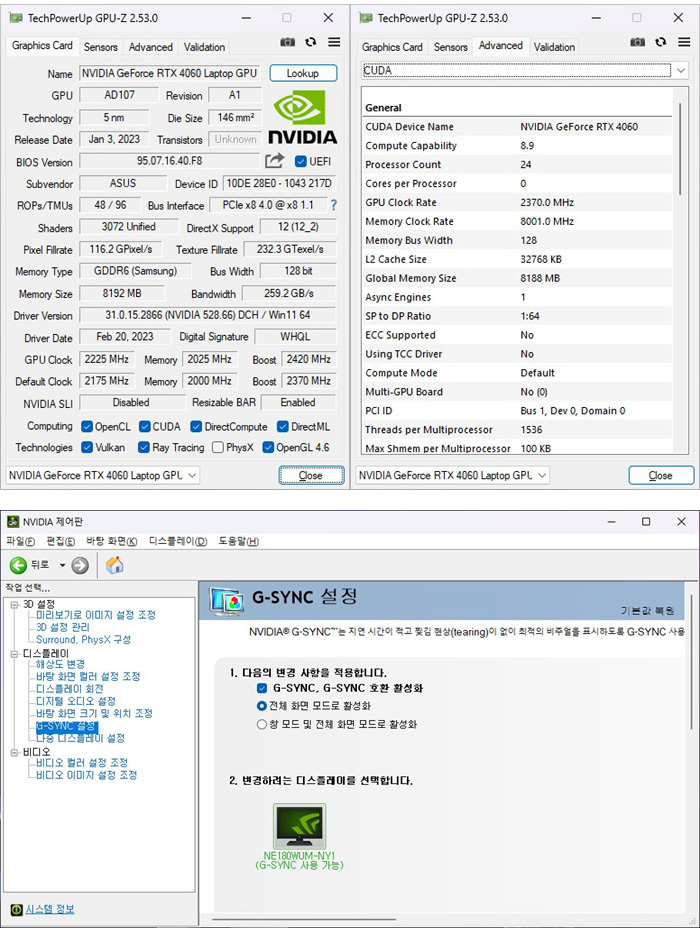
Task: Toggle the CUDA checkbox
Action: [x=144, y=427]
